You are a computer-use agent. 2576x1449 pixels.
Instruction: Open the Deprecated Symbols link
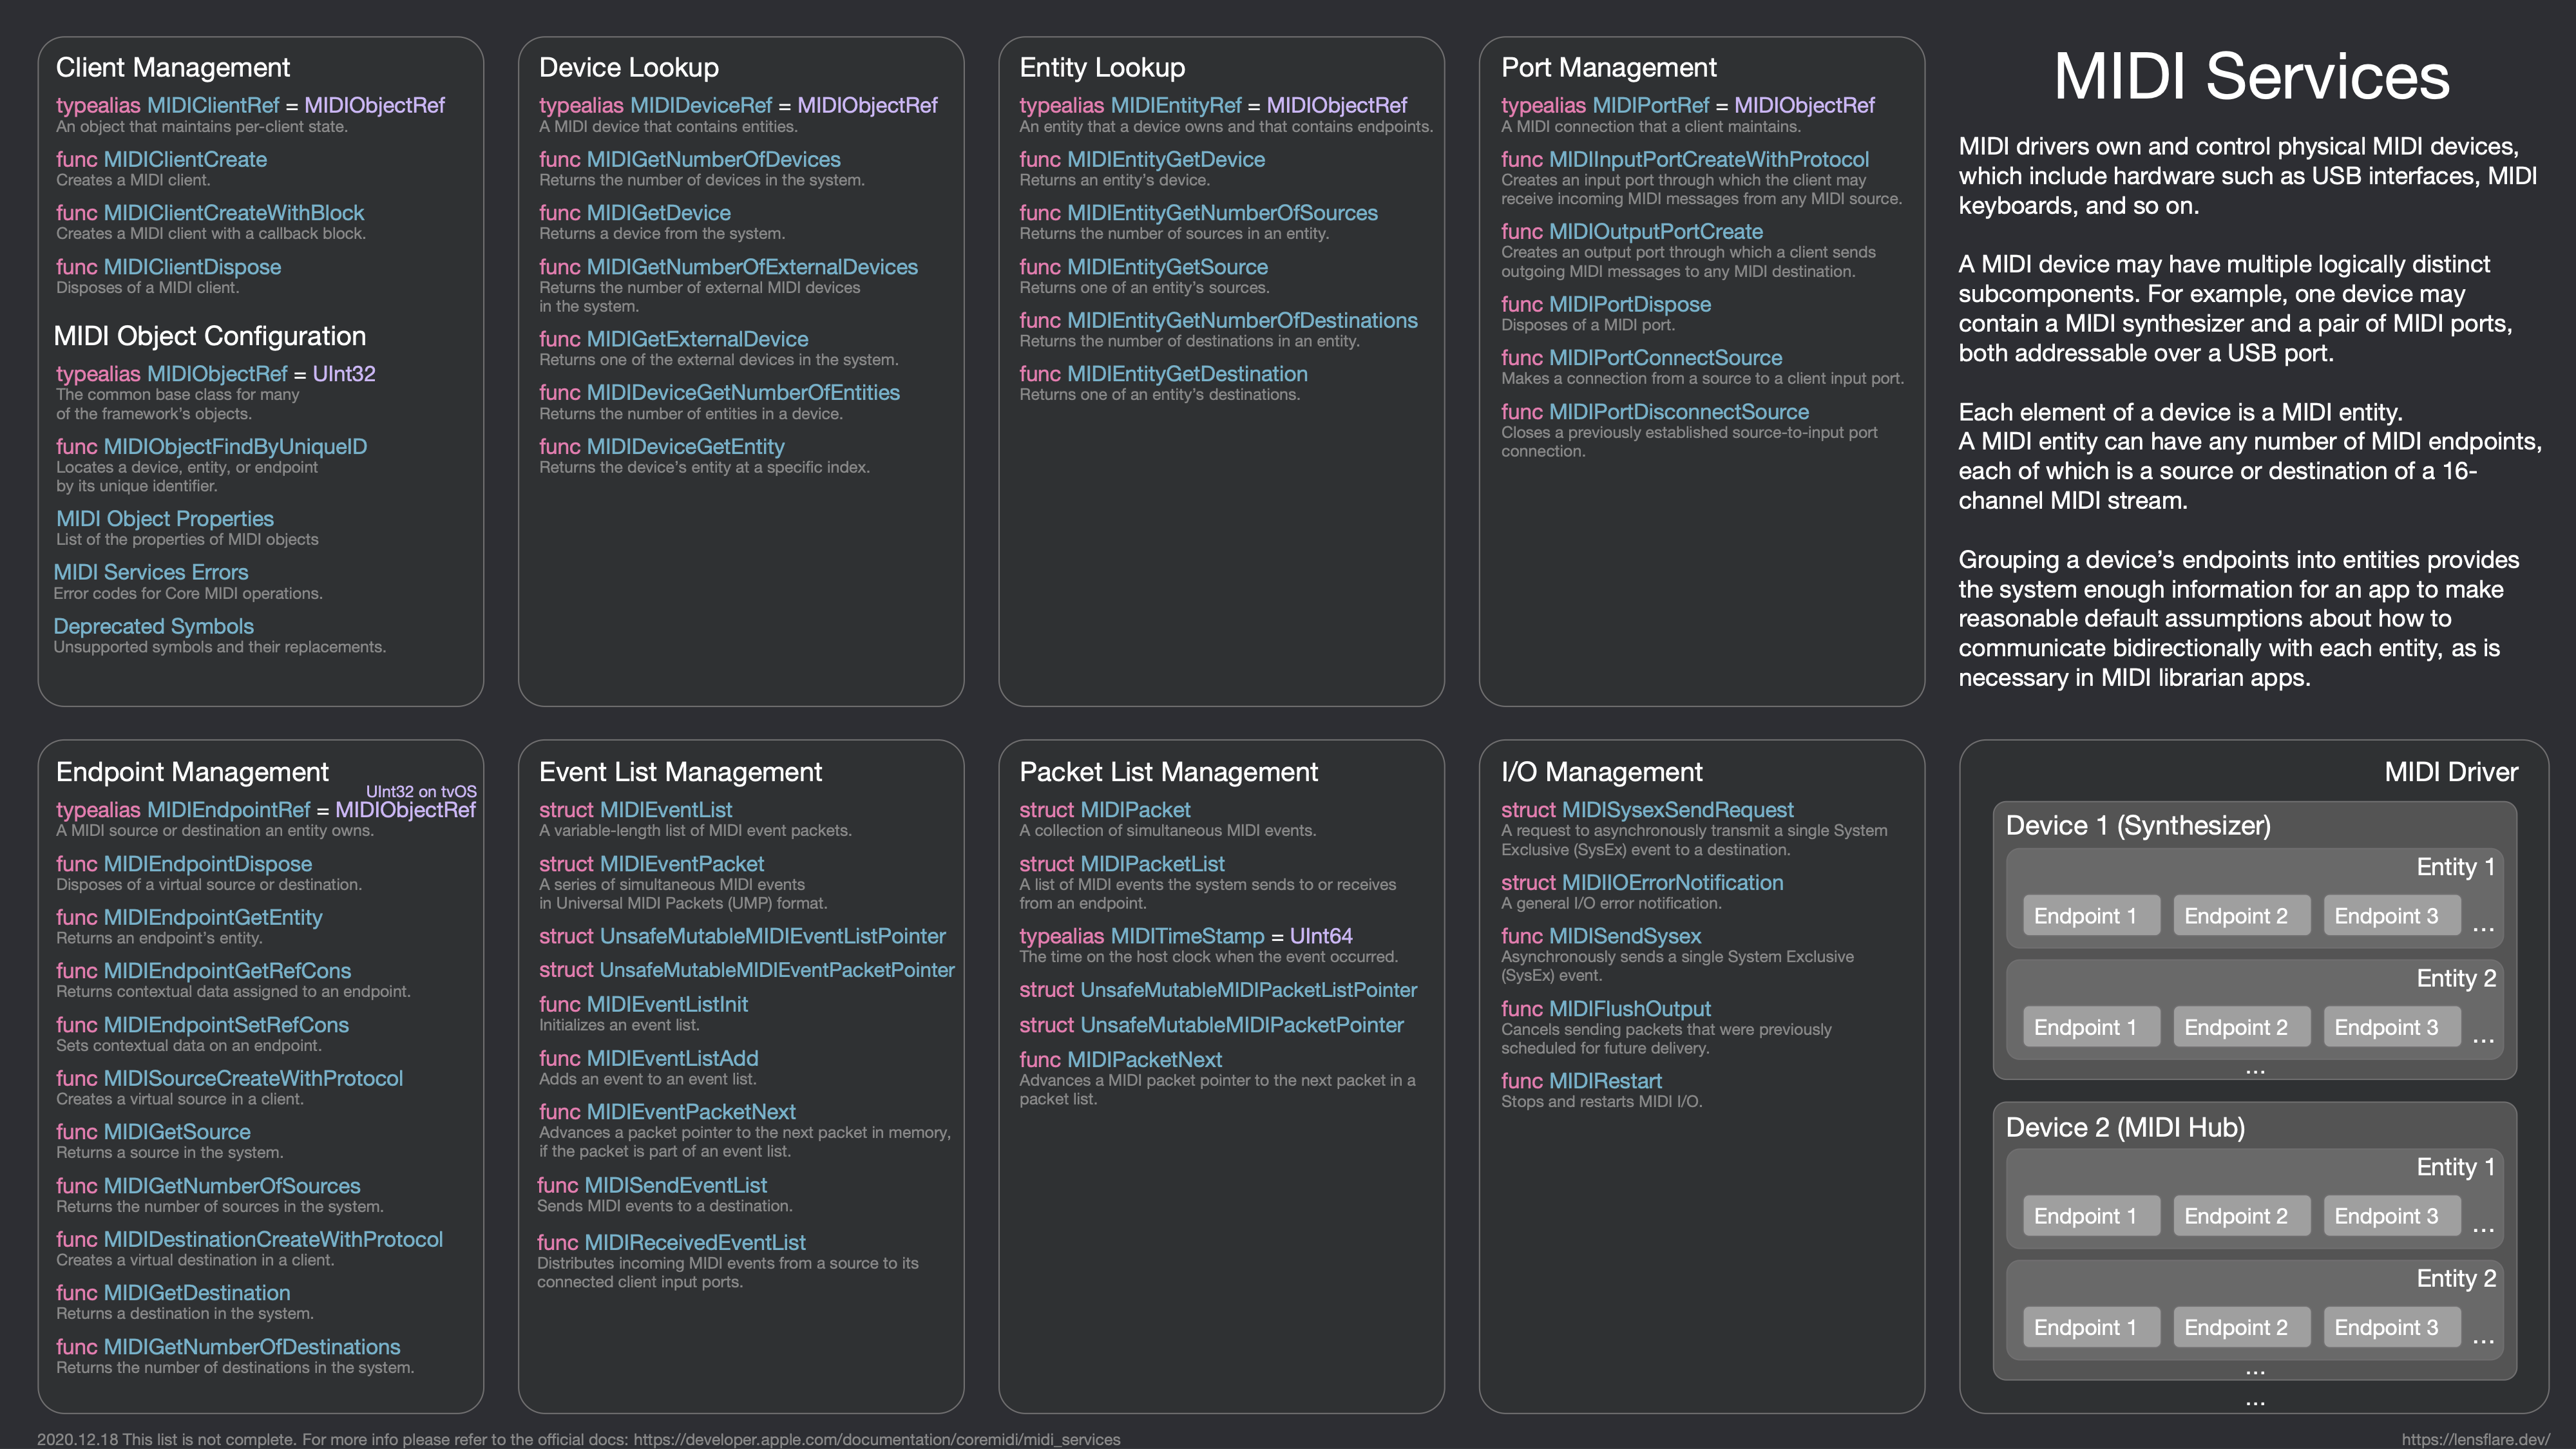coord(153,626)
